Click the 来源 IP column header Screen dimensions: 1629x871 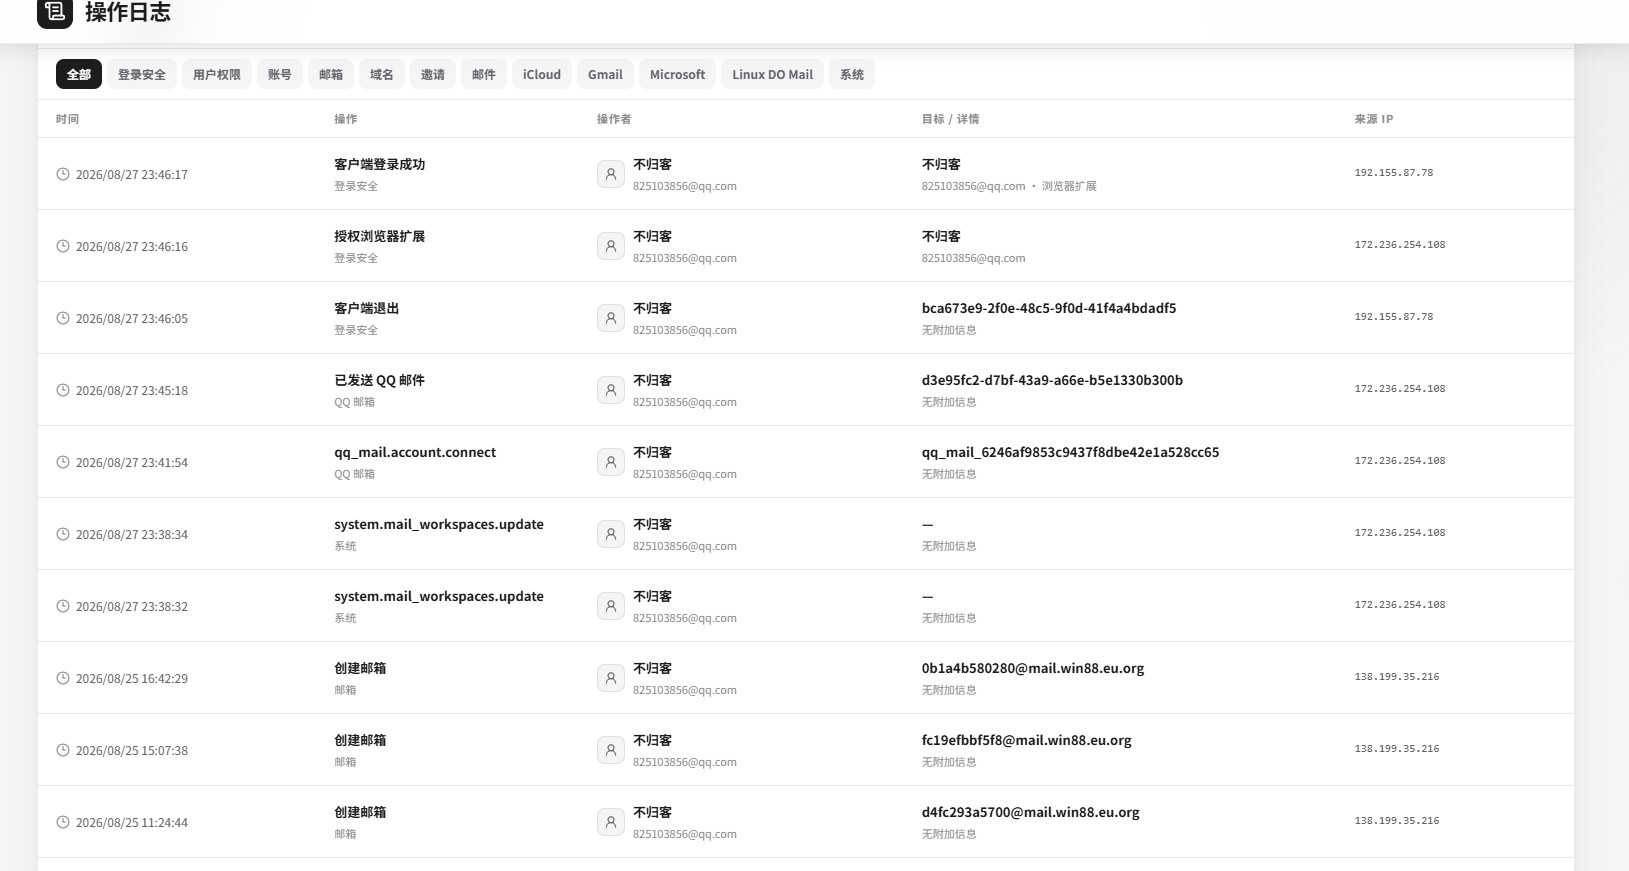pyautogui.click(x=1374, y=119)
